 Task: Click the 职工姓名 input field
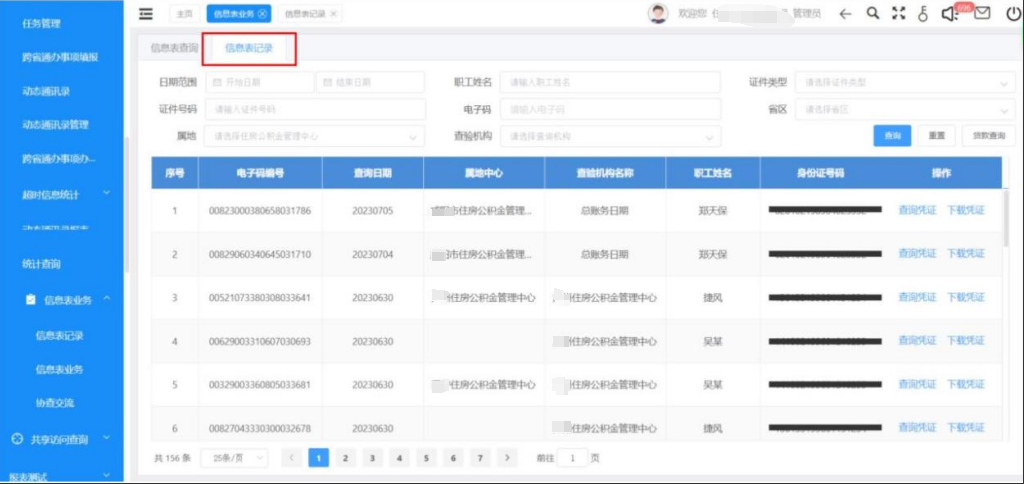pos(611,82)
